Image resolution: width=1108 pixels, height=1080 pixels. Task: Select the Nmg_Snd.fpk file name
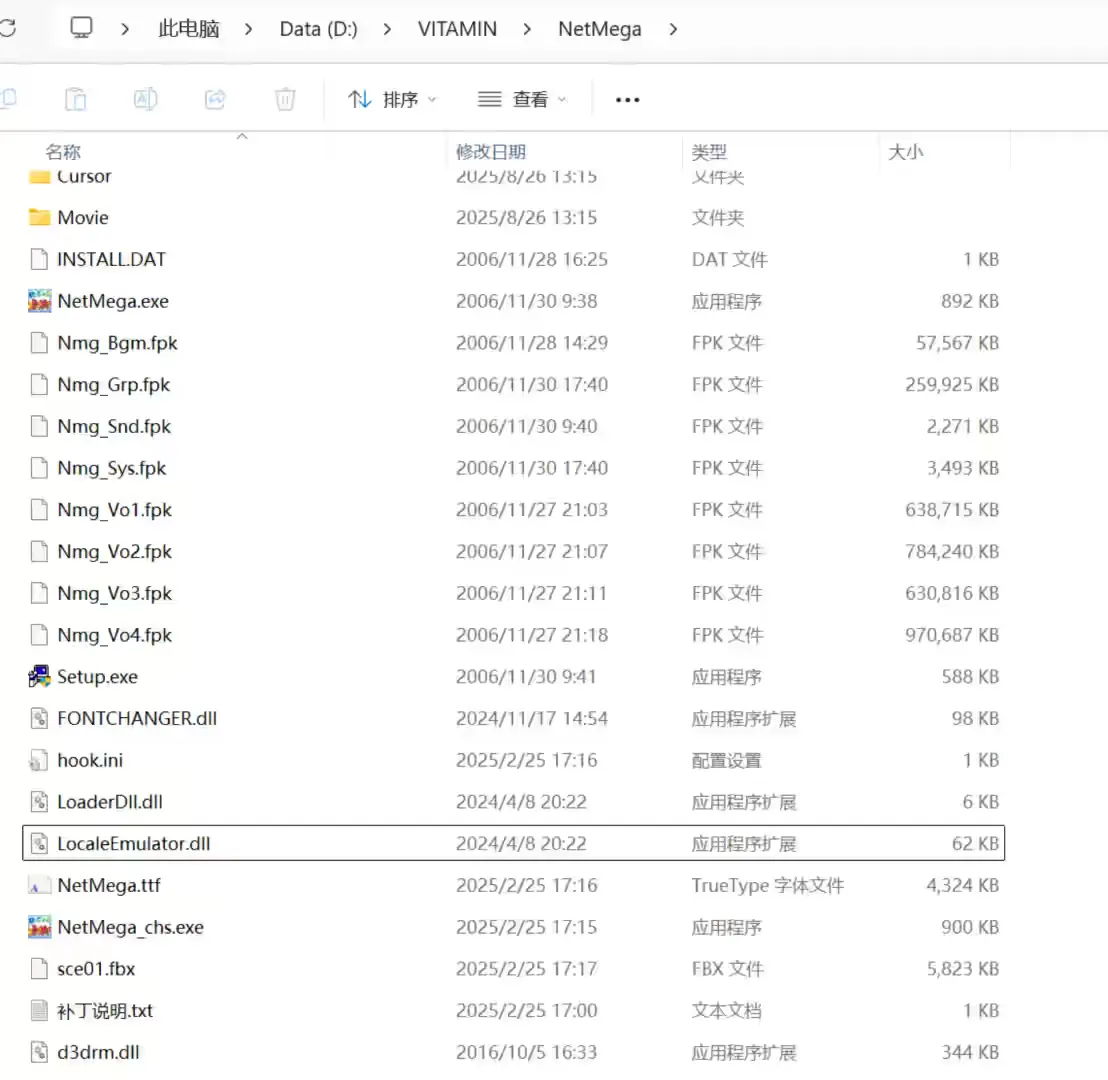(114, 426)
